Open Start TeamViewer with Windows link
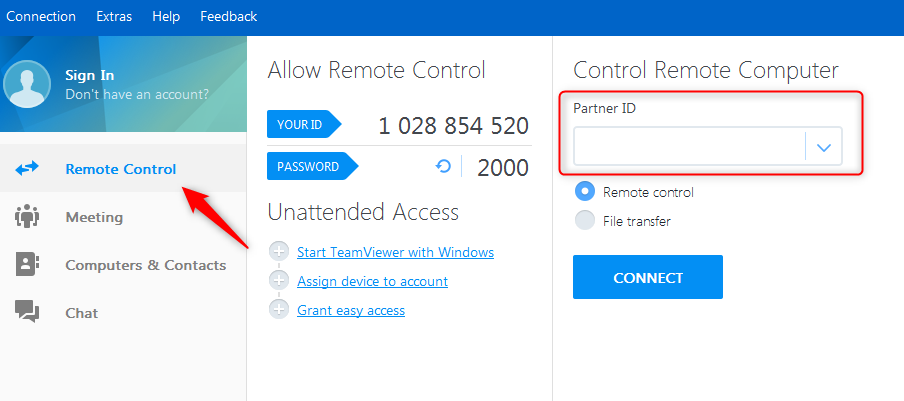The width and height of the screenshot is (904, 401). (x=395, y=252)
